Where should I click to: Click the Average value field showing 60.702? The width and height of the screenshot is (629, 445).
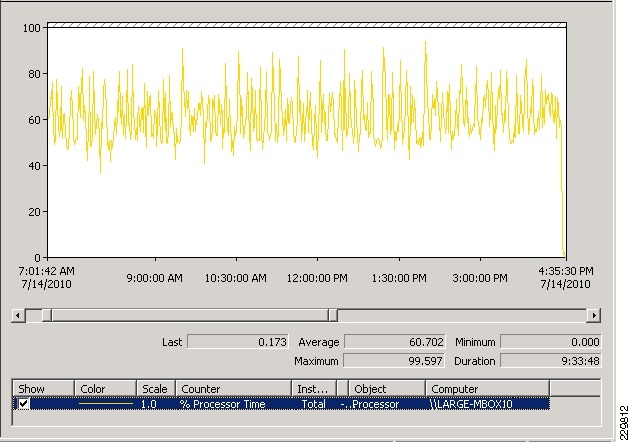pos(394,342)
